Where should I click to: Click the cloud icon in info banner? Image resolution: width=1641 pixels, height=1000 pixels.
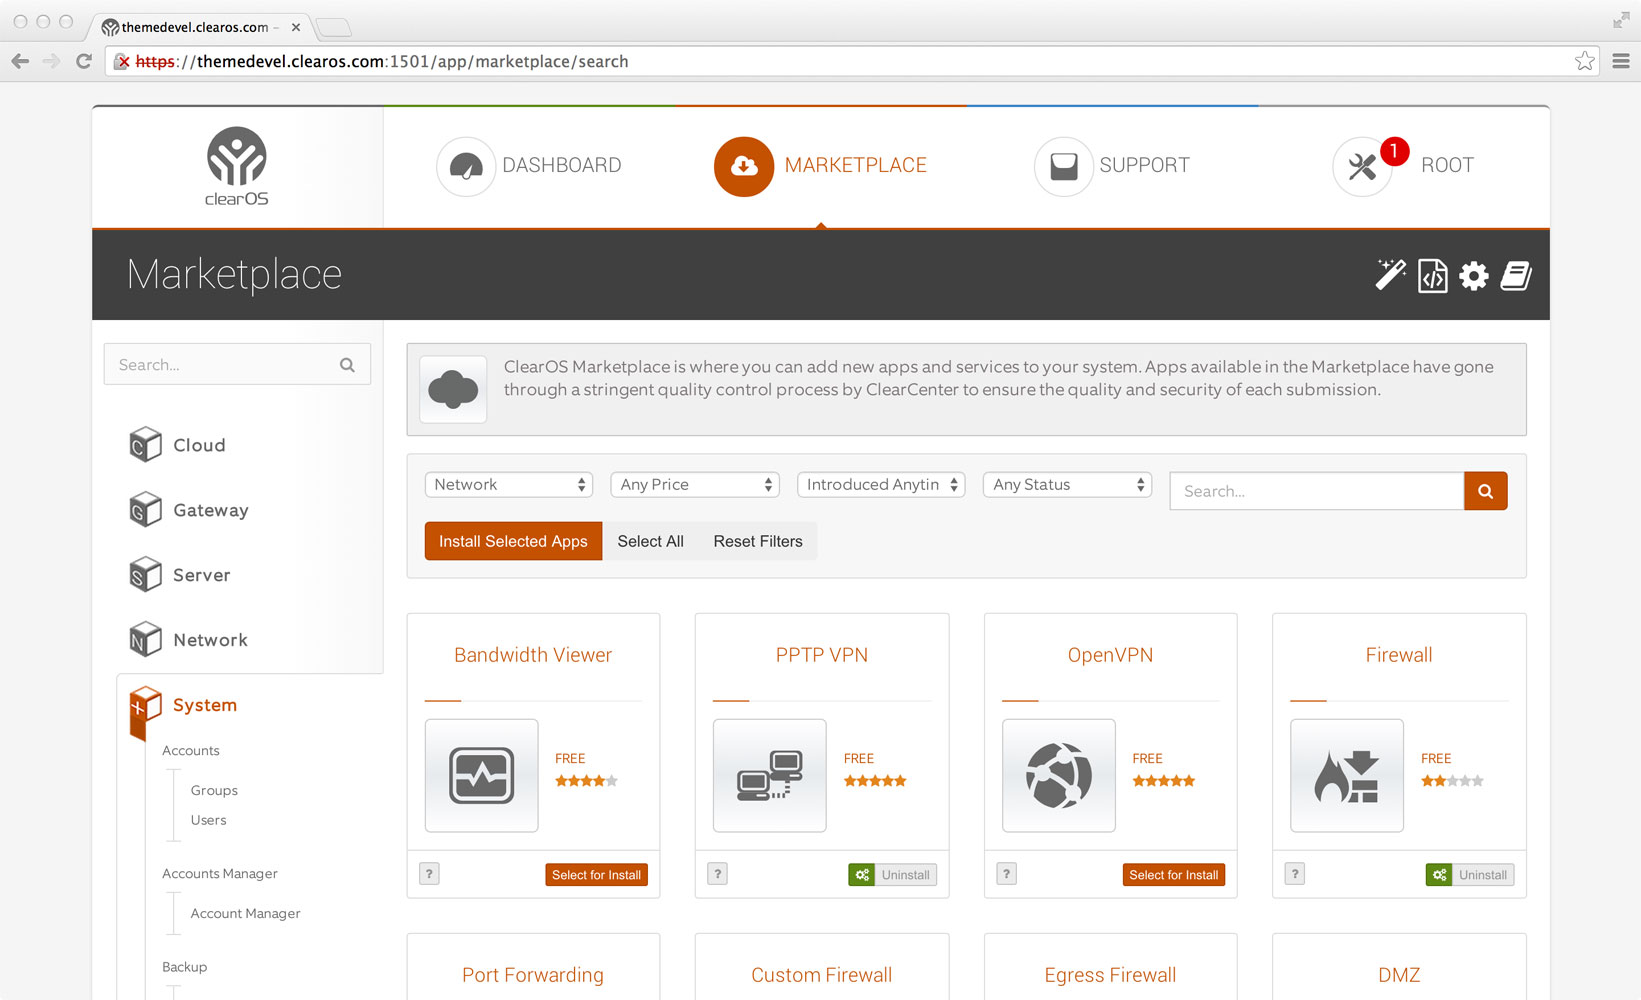click(453, 389)
